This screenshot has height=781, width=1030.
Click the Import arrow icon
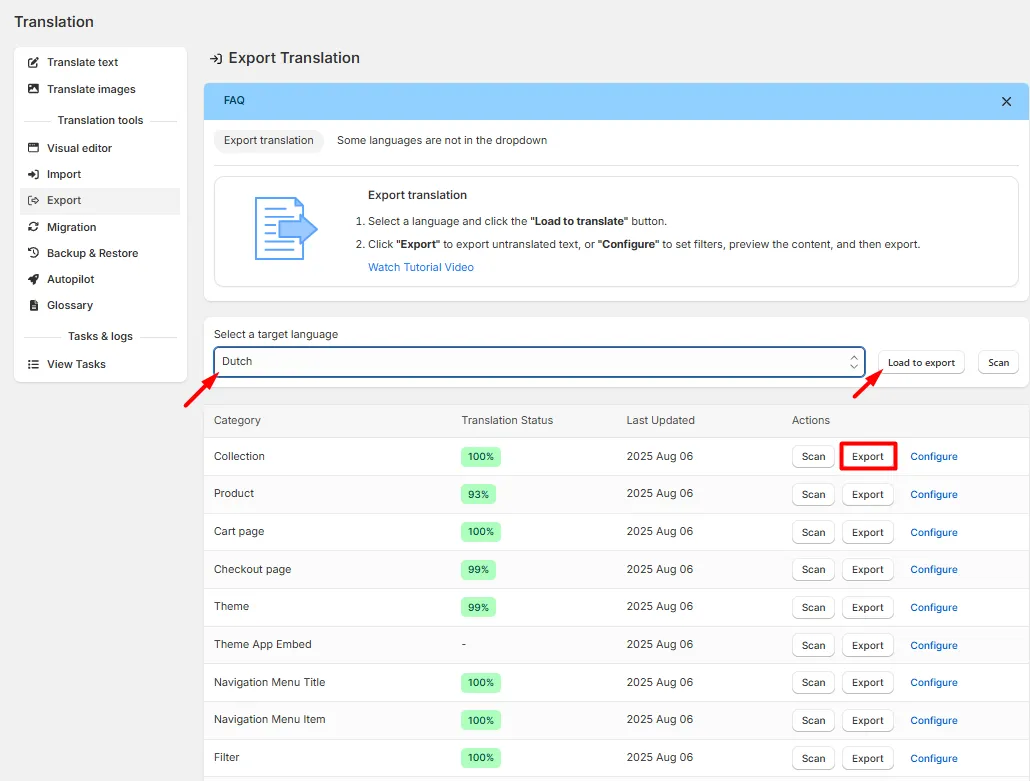(x=33, y=174)
